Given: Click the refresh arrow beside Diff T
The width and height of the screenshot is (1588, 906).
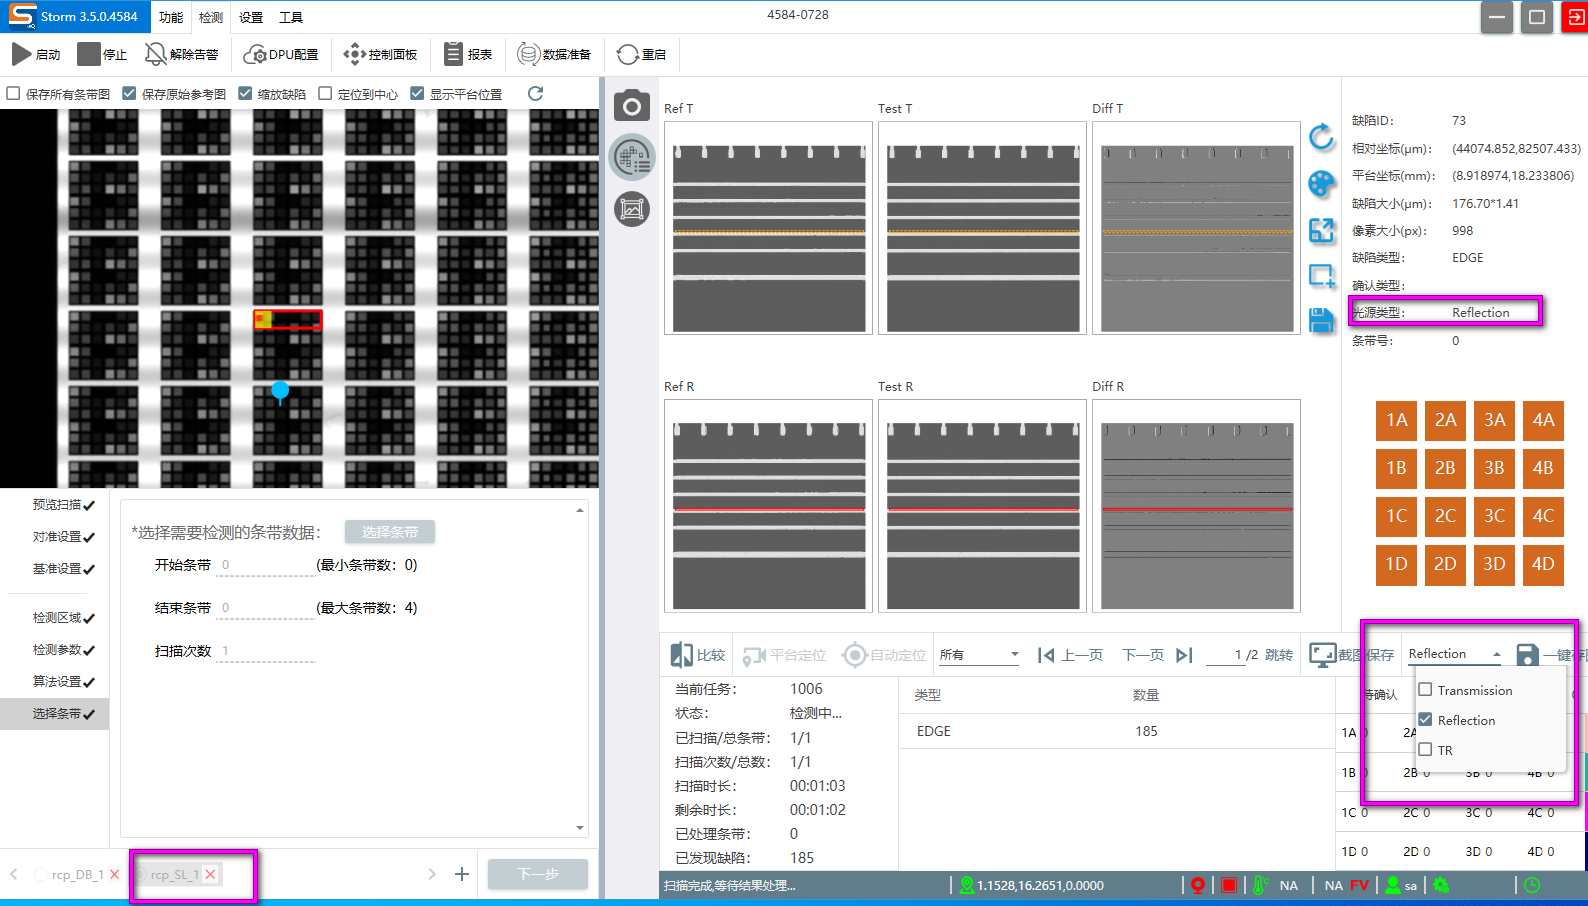Looking at the screenshot, I should (1321, 137).
